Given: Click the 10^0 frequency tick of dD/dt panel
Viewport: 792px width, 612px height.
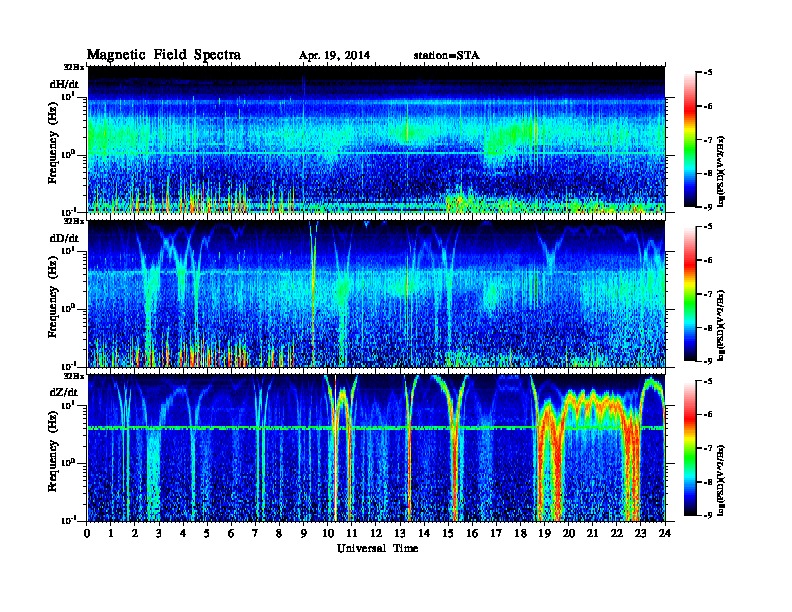Looking at the screenshot, I should coord(68,308).
